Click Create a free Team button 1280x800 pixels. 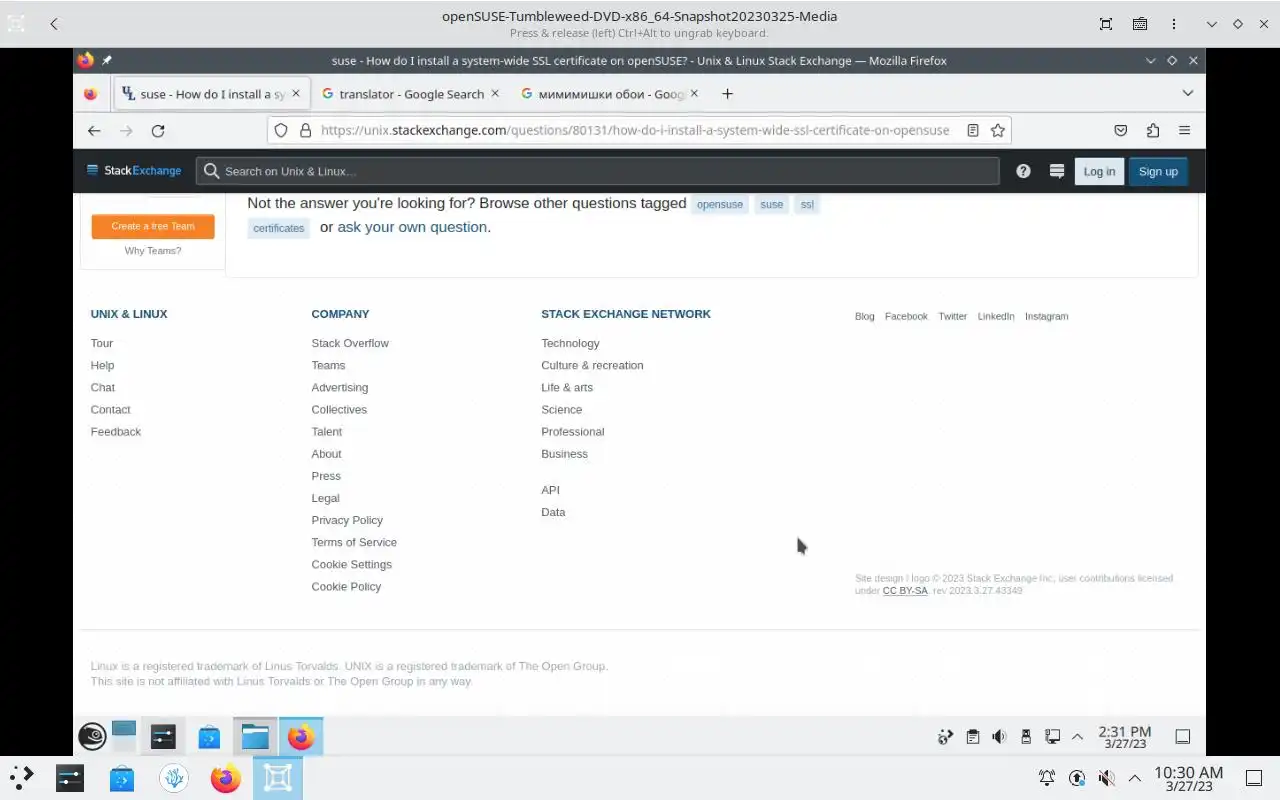click(153, 226)
